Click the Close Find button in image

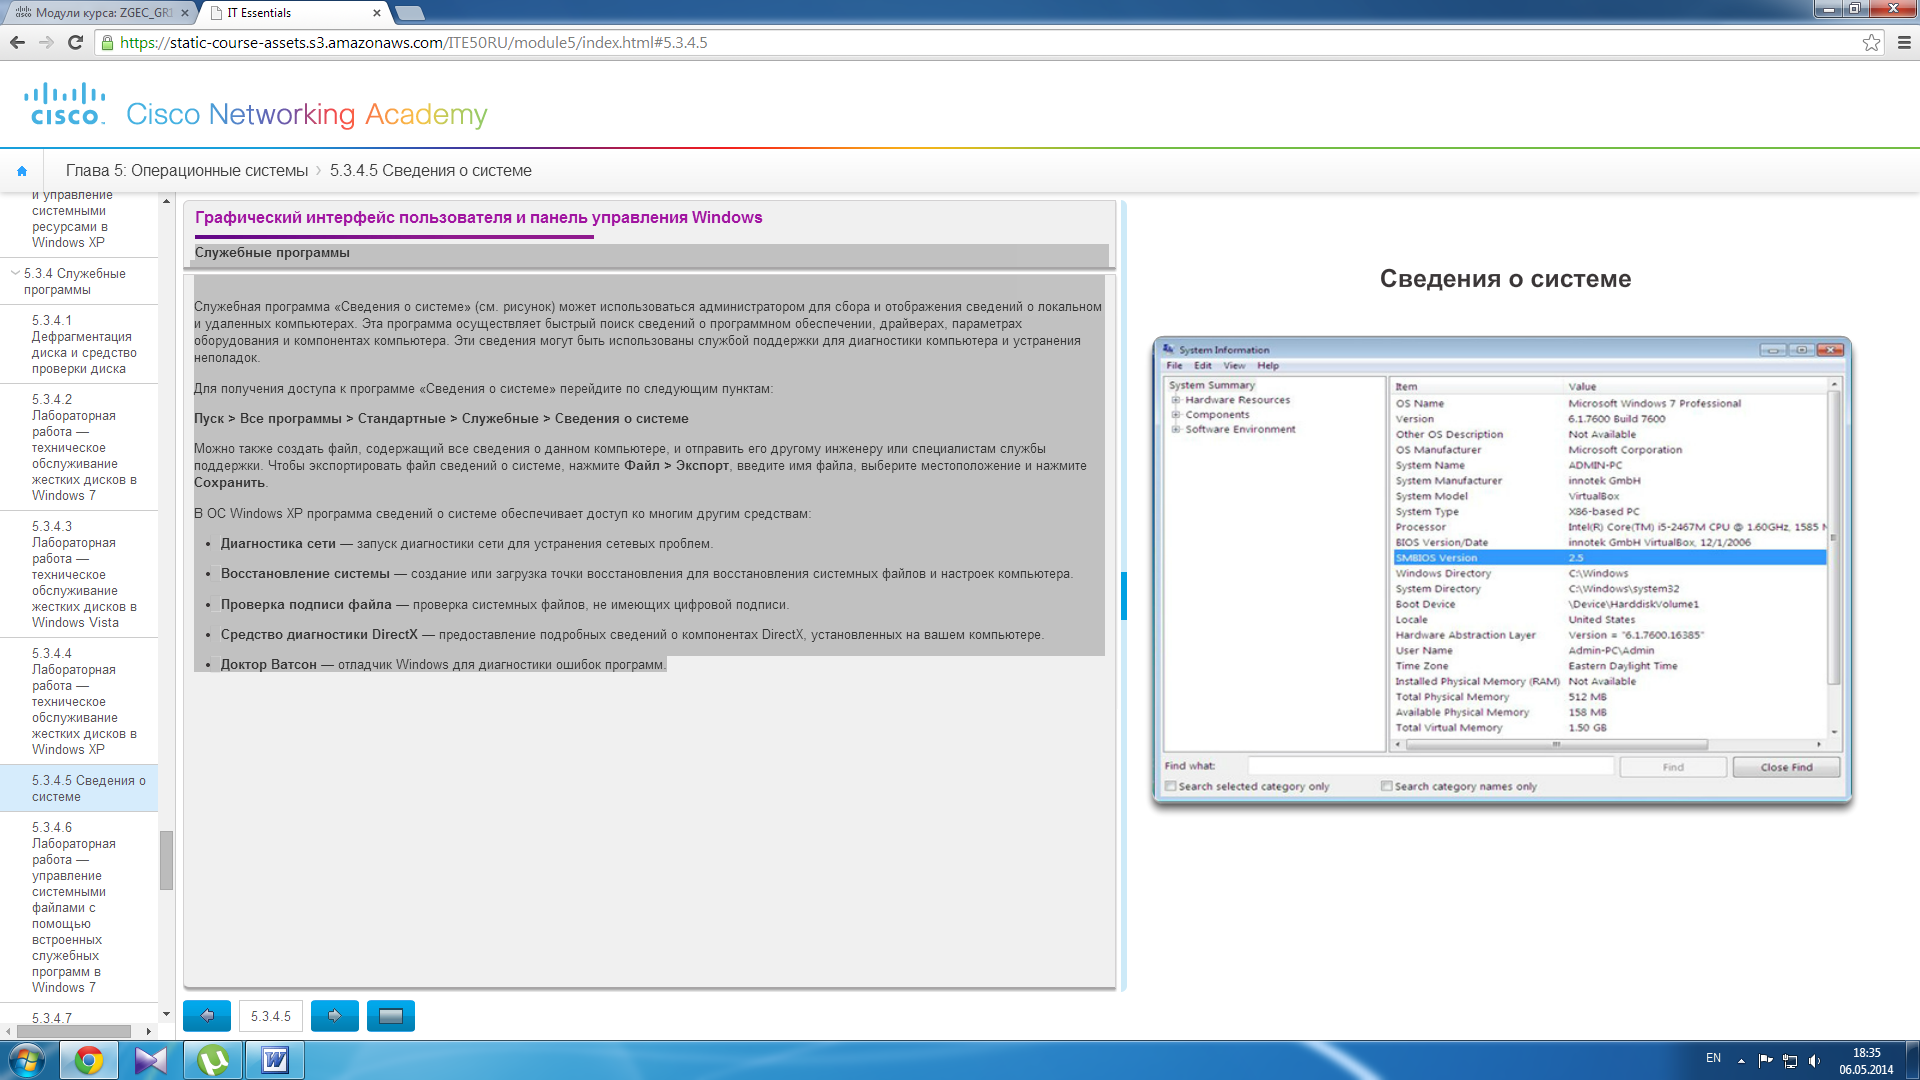1786,767
